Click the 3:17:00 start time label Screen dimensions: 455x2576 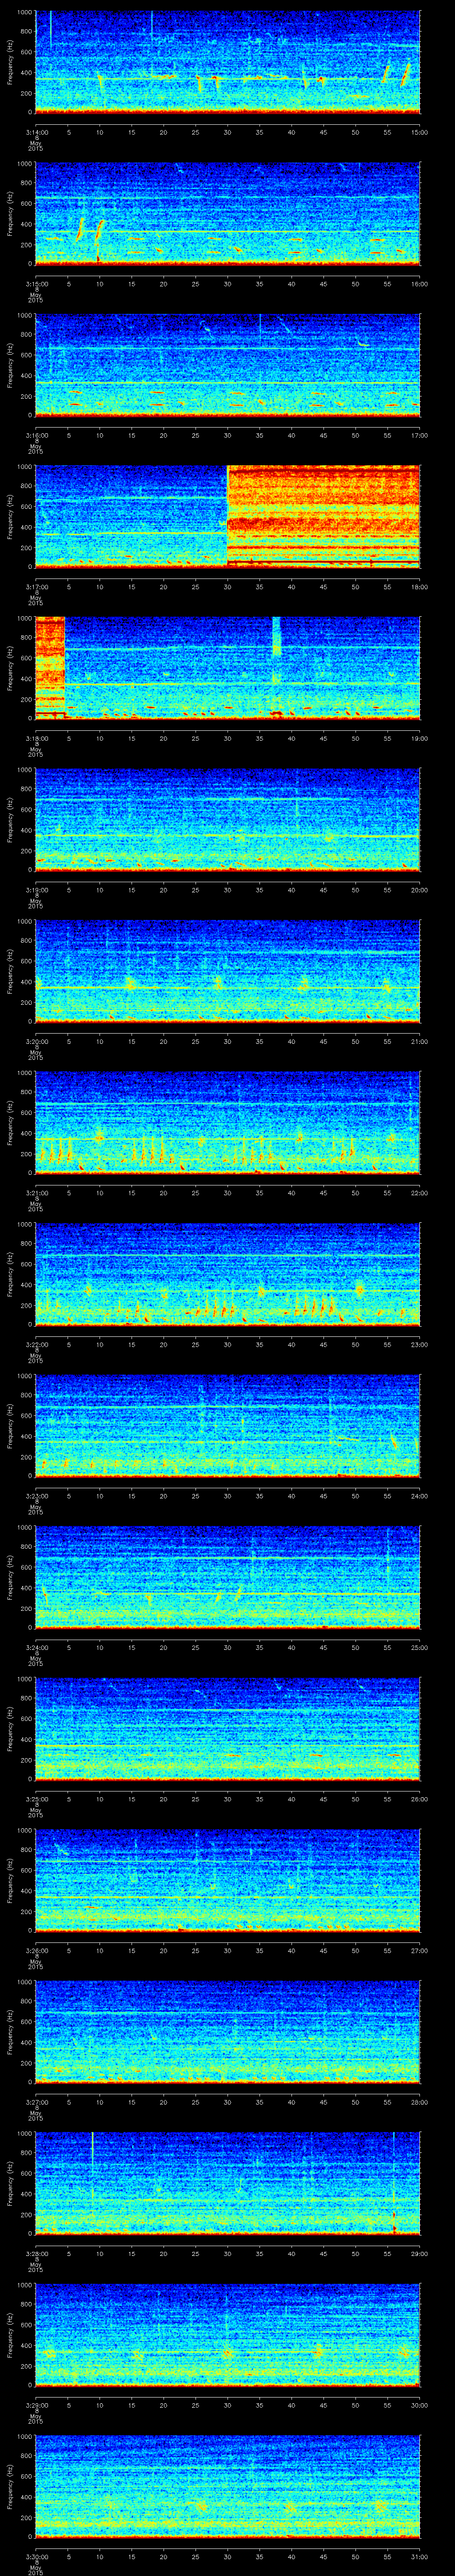point(36,587)
